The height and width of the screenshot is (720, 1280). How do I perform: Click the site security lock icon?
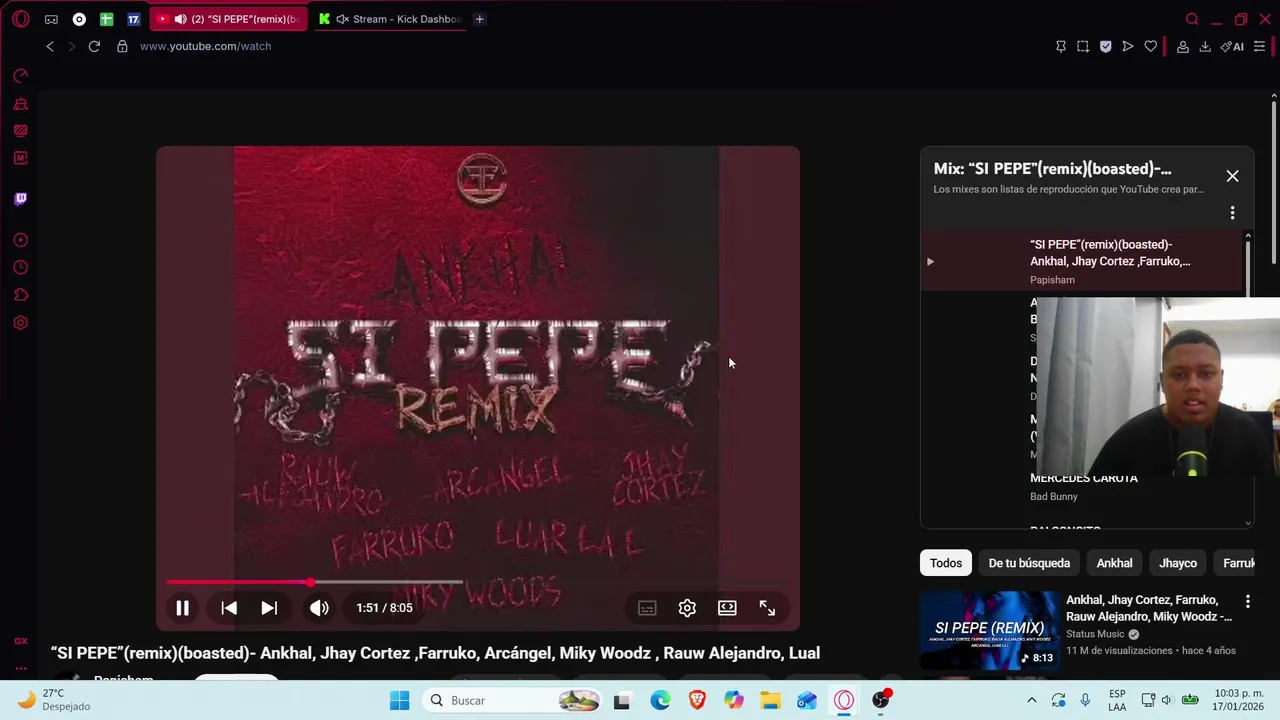122,46
